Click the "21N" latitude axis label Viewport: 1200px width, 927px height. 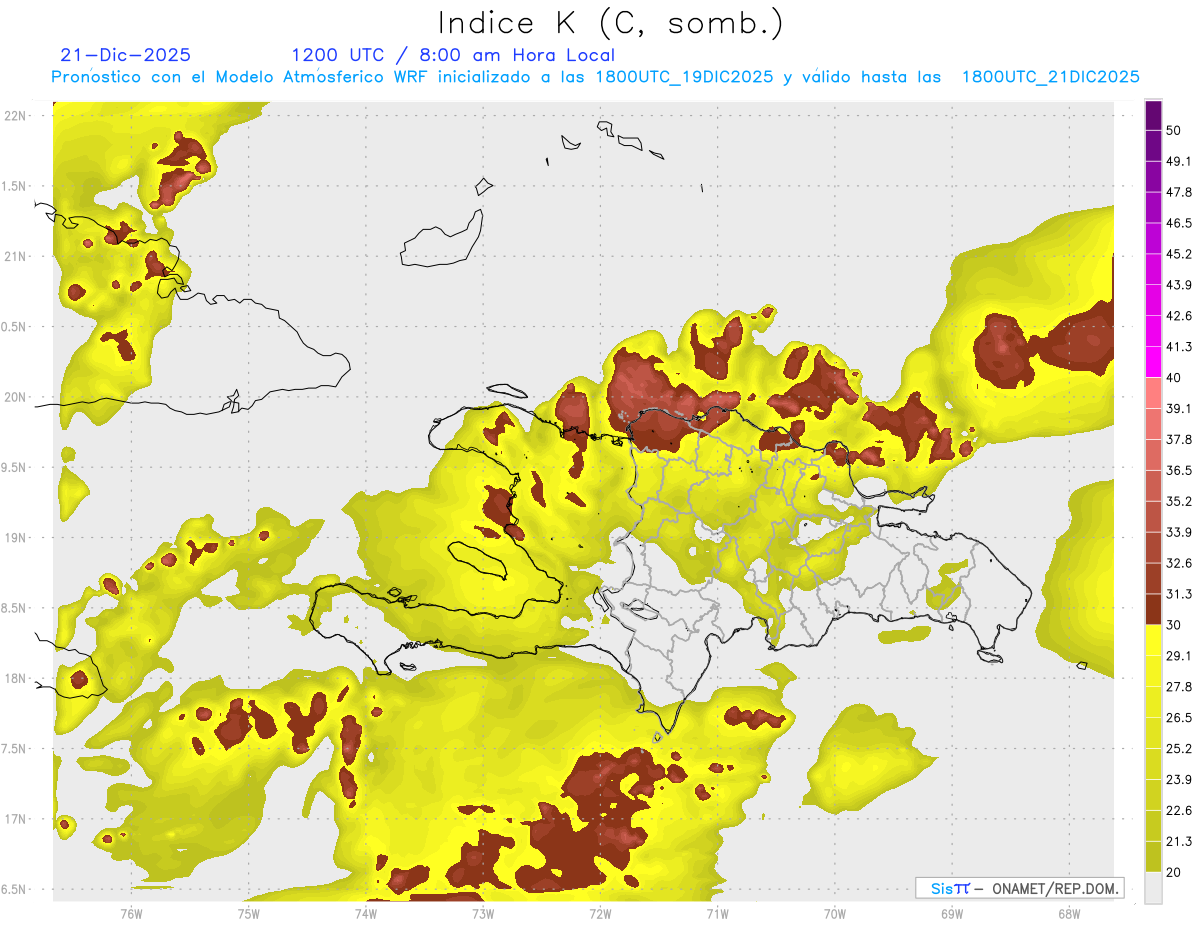point(15,256)
